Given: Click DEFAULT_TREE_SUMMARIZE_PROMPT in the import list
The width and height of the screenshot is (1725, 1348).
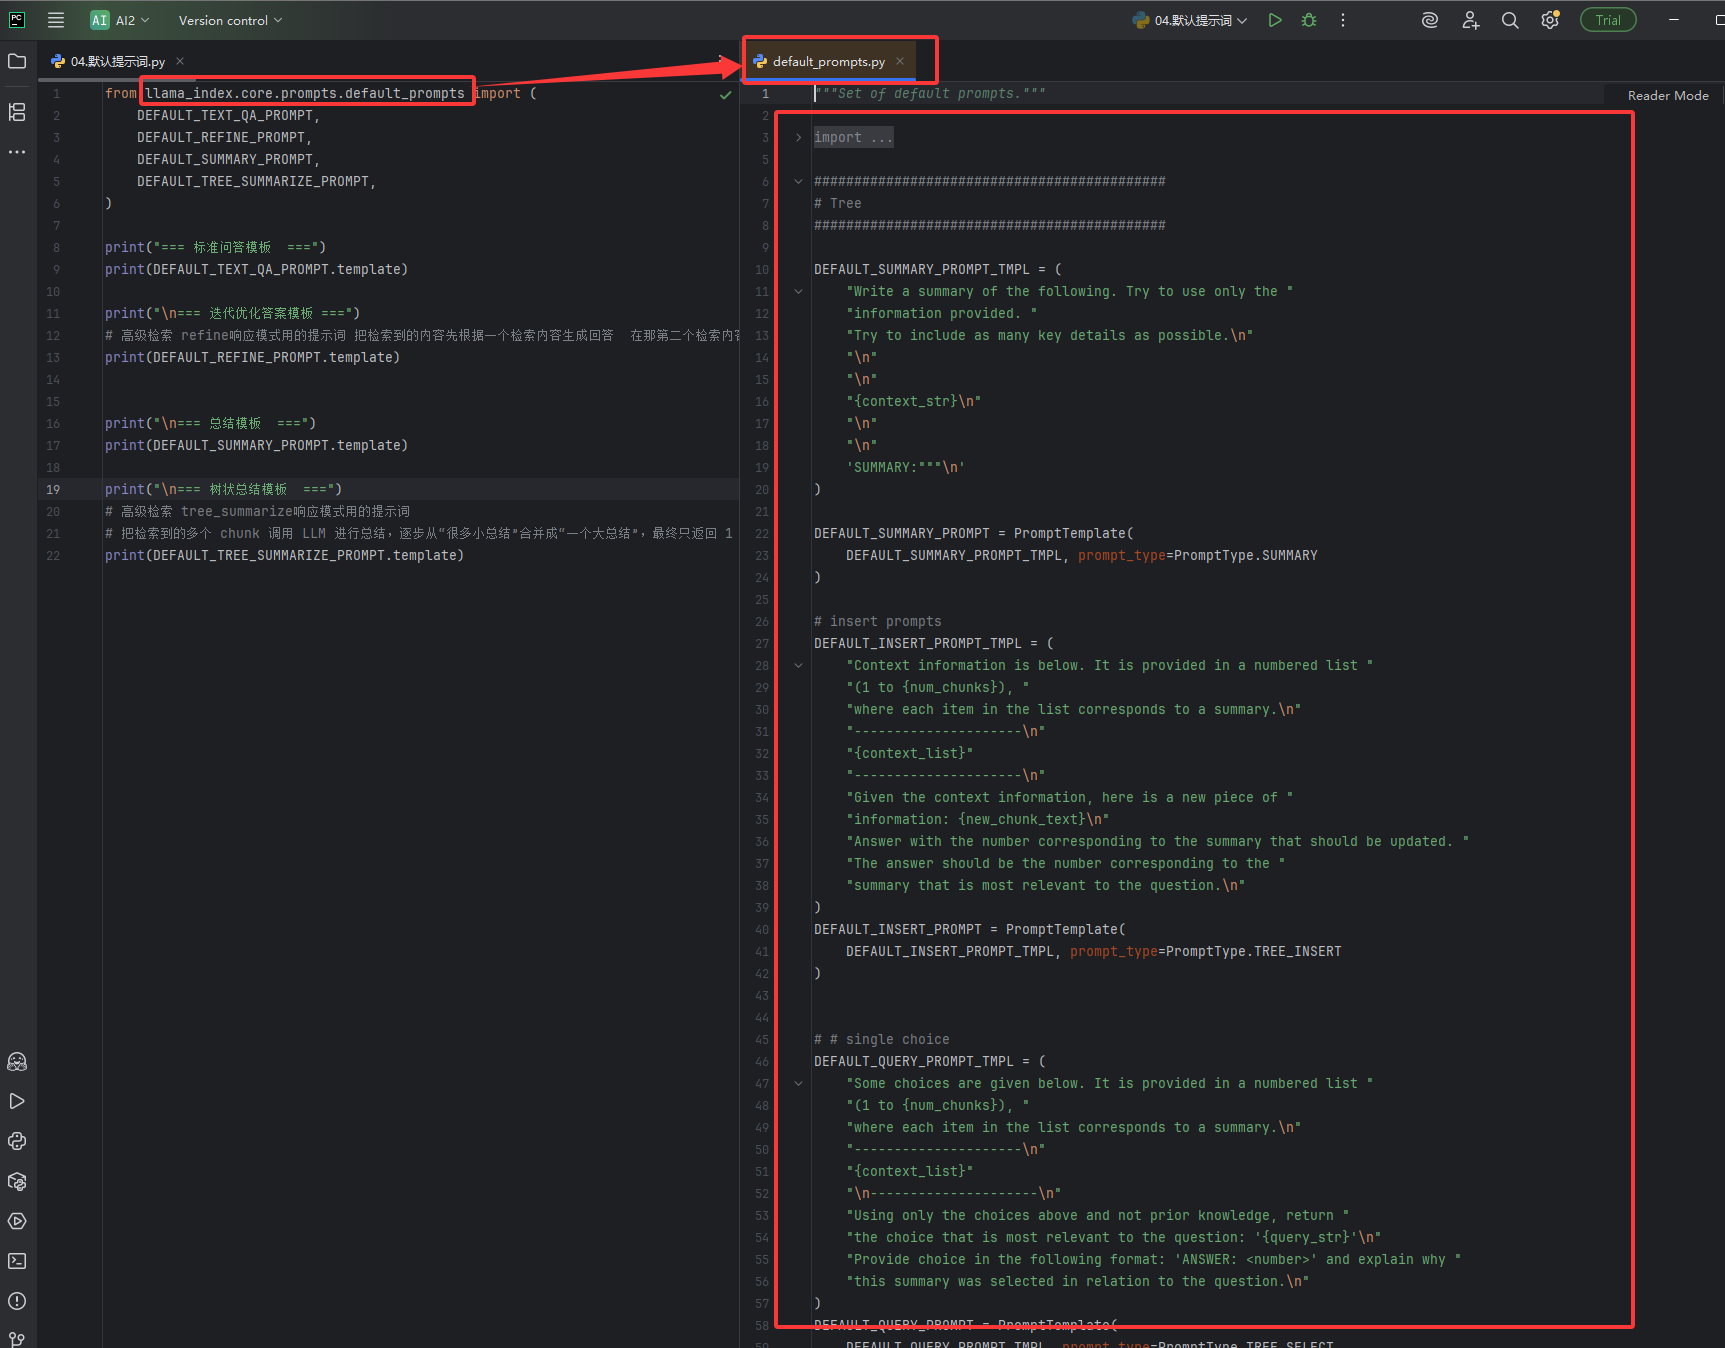Looking at the screenshot, I should coord(253,181).
